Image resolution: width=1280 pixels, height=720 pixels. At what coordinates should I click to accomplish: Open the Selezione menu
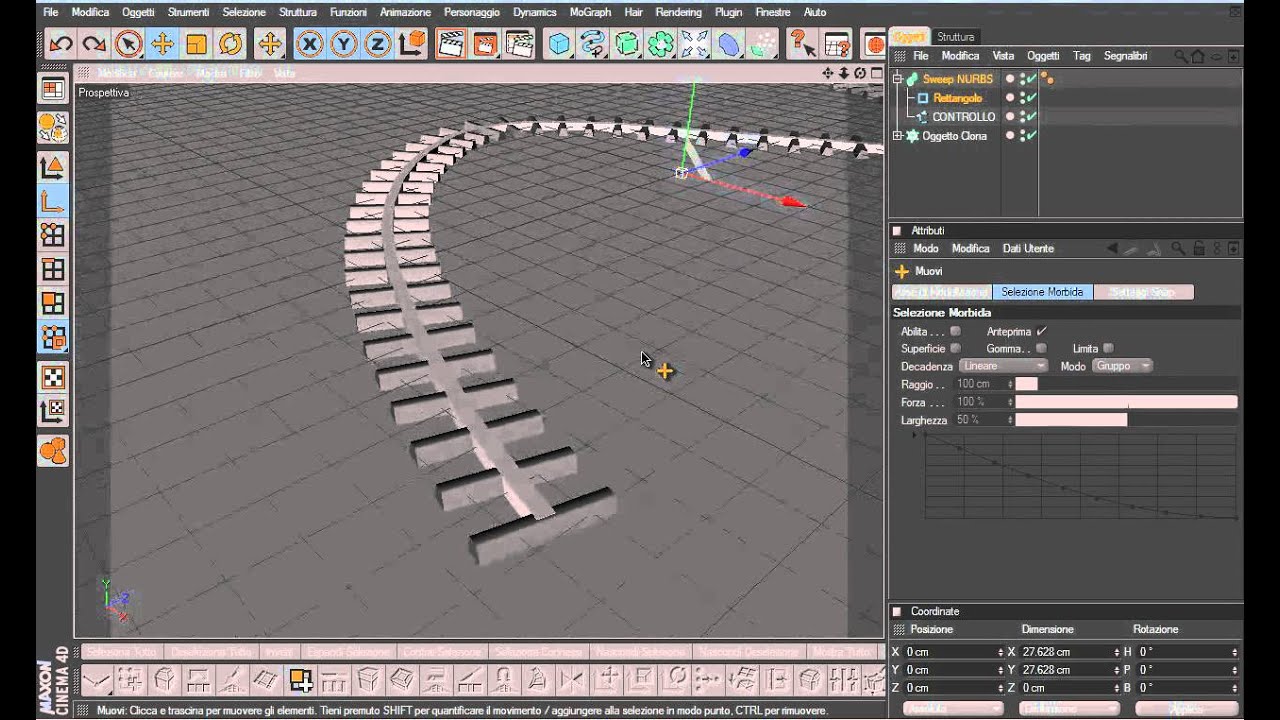244,12
